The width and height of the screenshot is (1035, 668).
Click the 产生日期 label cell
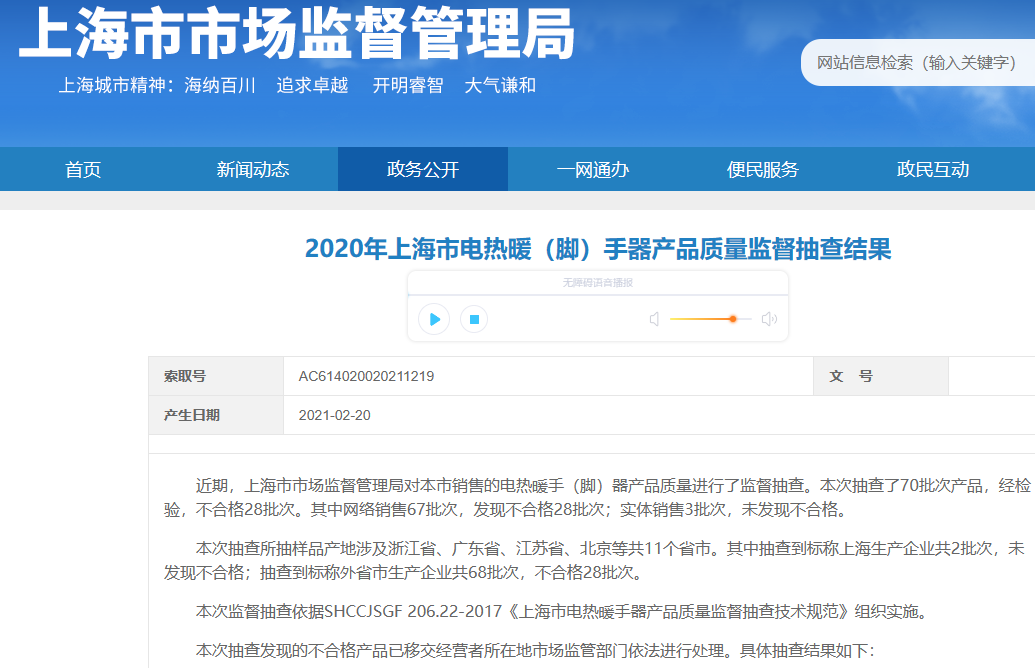point(216,415)
